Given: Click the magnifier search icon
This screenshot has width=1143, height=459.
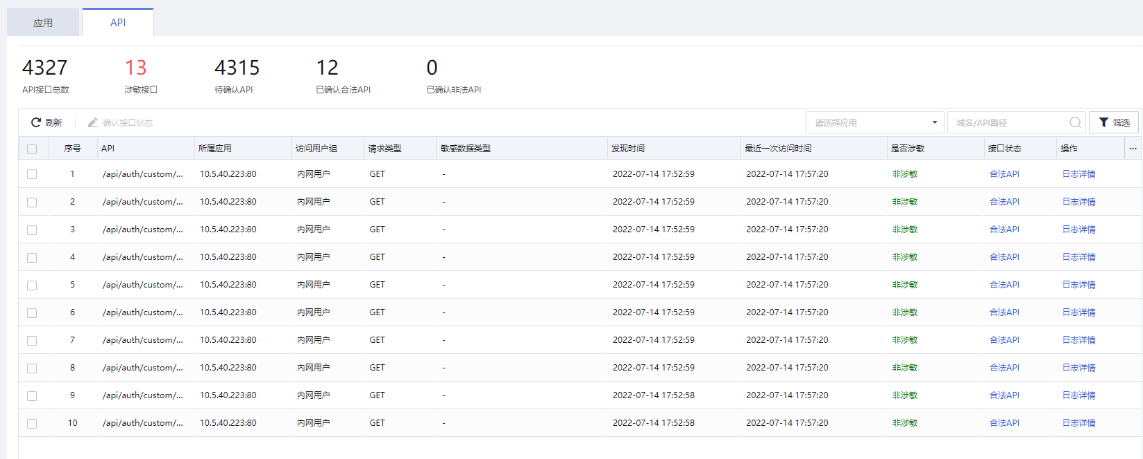Looking at the screenshot, I should coord(1075,122).
